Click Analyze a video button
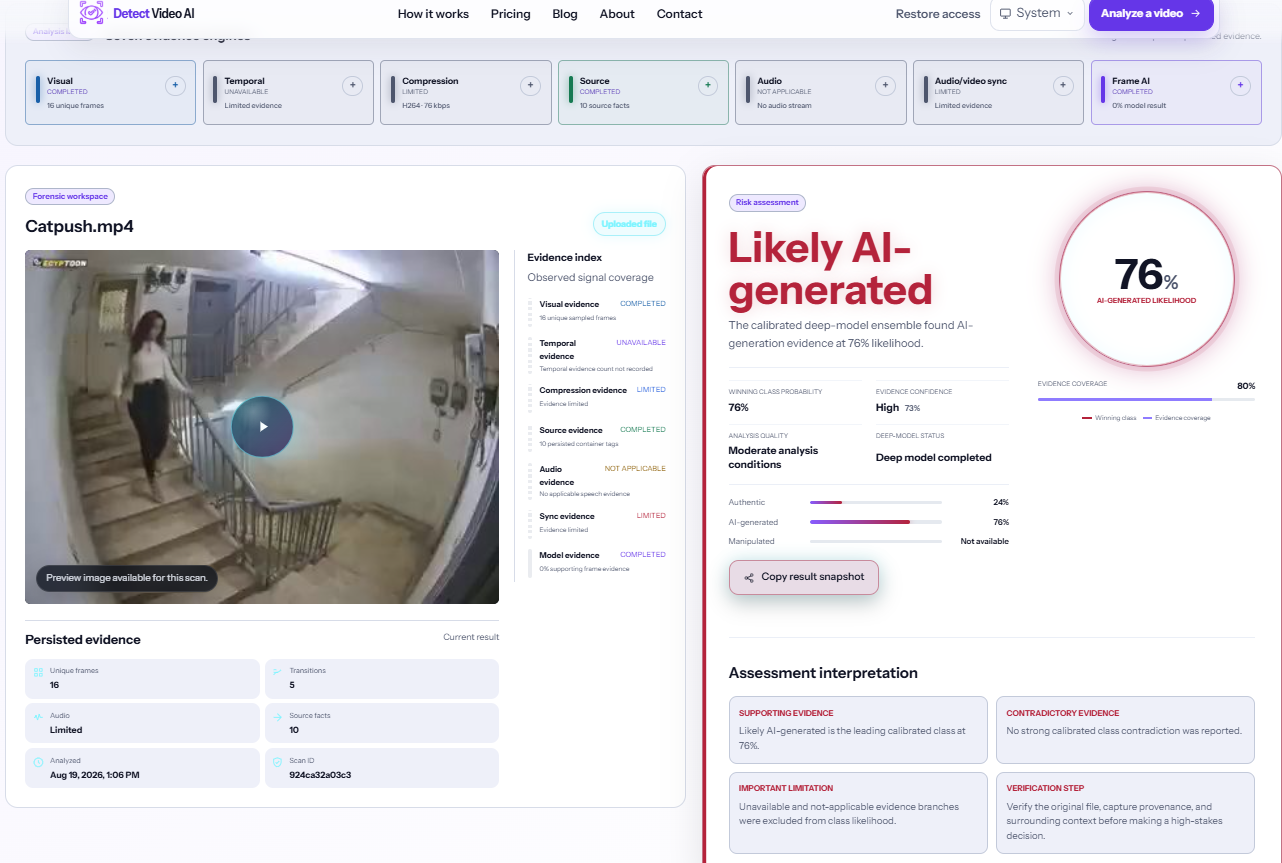Image resolution: width=1282 pixels, height=863 pixels. (1151, 14)
